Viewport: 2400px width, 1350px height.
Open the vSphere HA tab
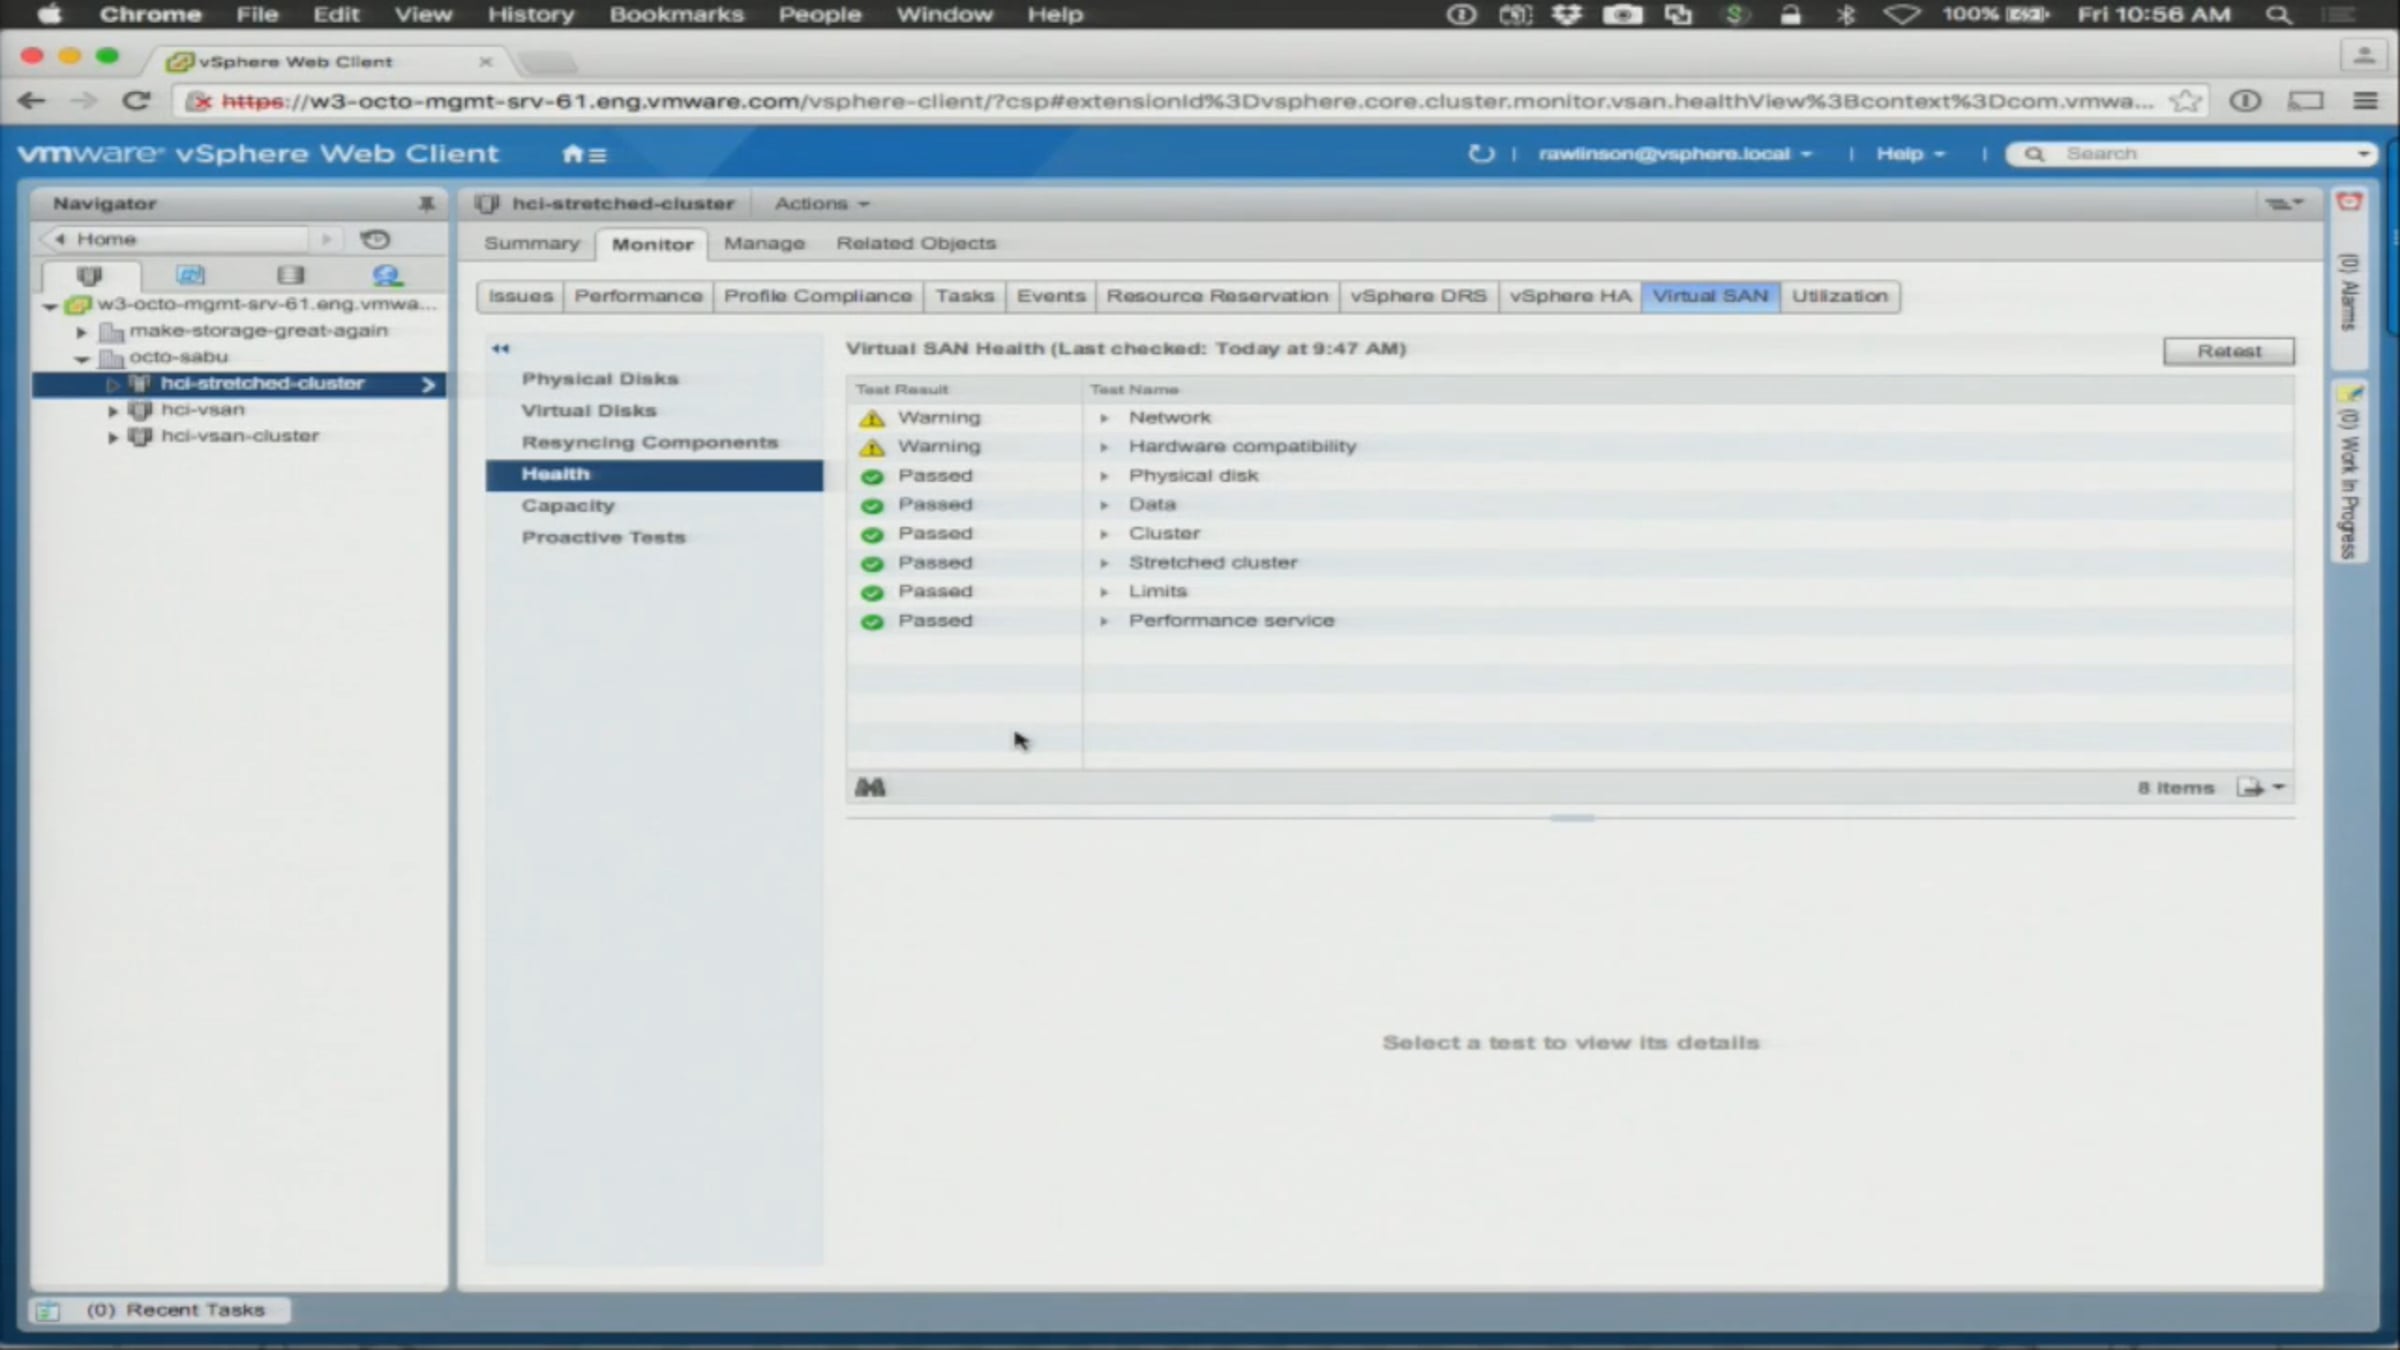[x=1570, y=296]
